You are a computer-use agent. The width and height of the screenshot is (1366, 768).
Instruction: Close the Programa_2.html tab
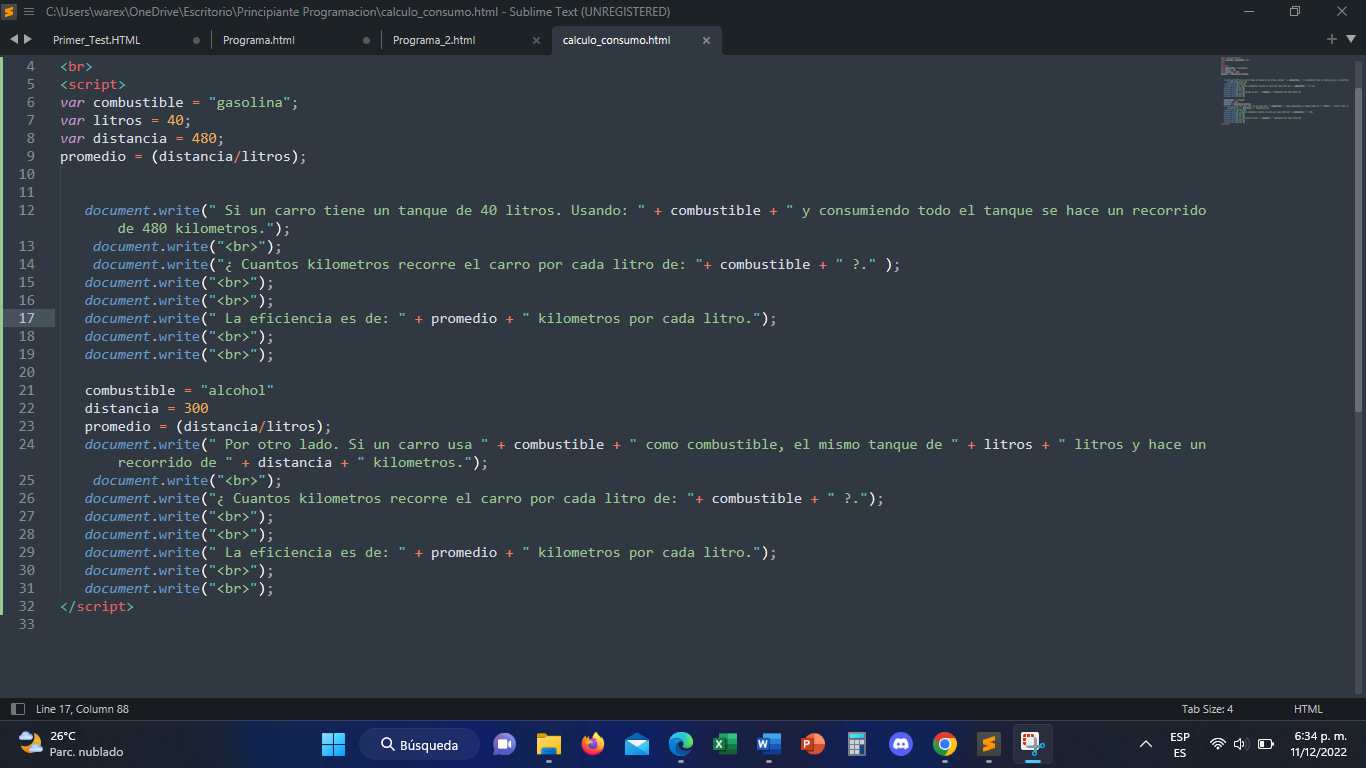click(x=536, y=40)
